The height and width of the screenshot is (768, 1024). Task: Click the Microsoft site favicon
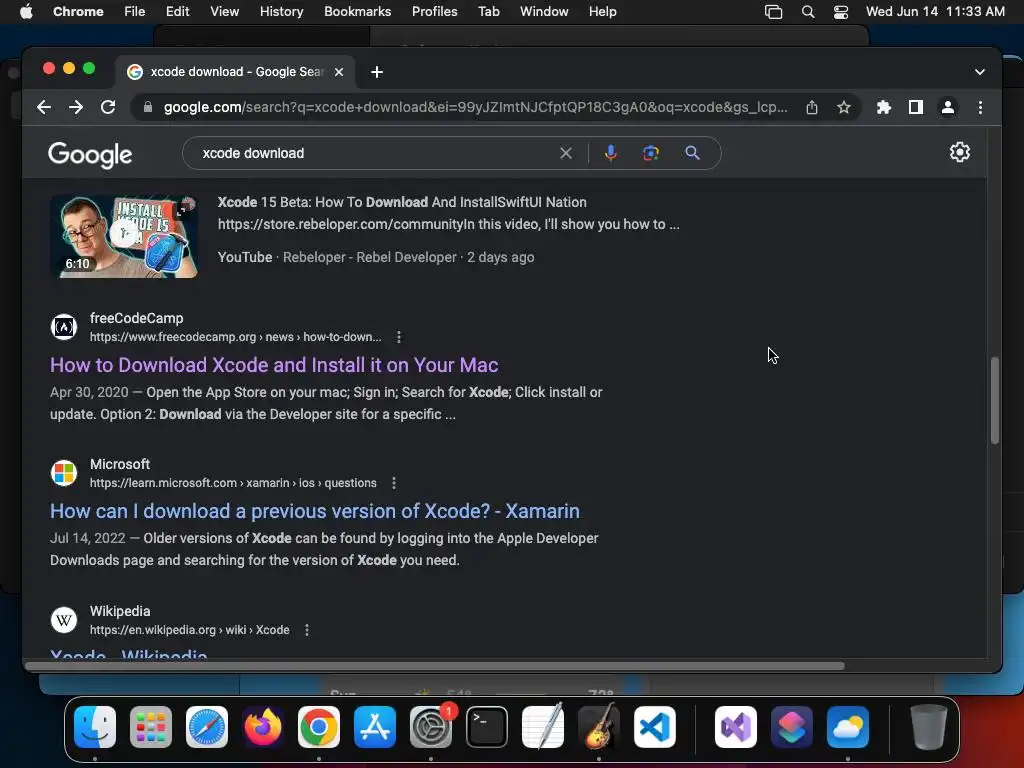64,473
